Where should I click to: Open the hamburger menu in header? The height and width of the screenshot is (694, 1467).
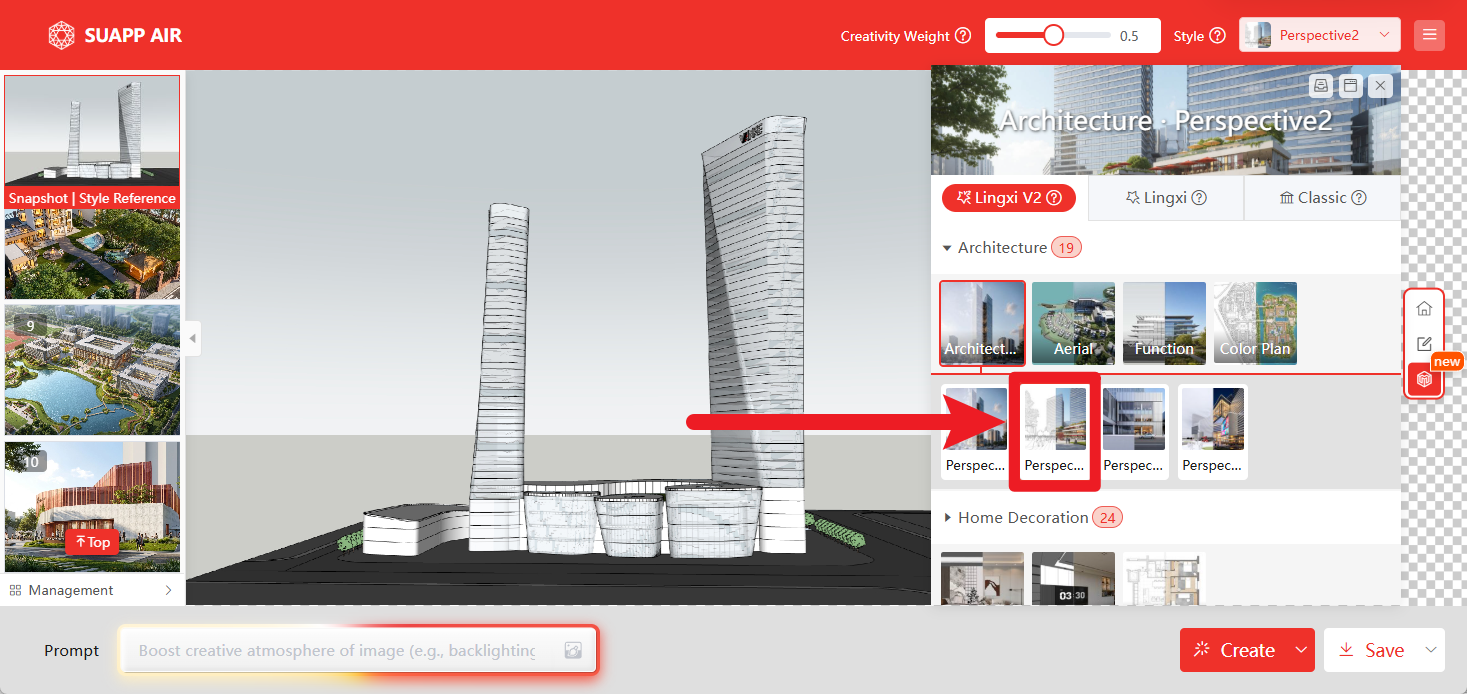[1429, 35]
